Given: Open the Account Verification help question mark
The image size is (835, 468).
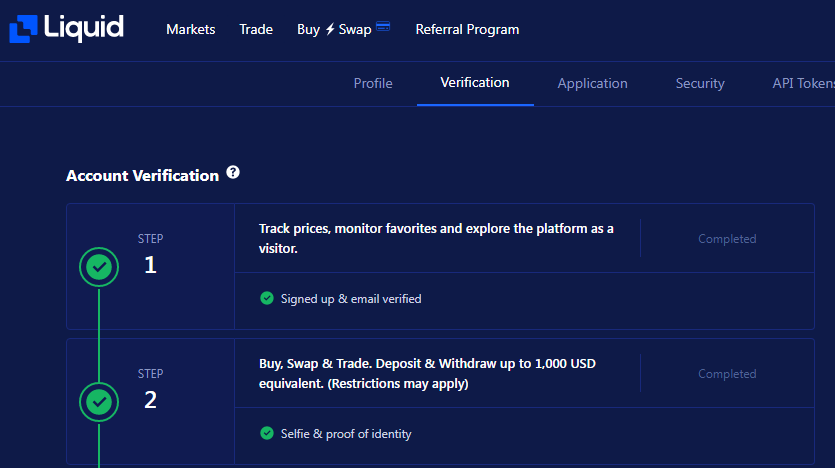Looking at the screenshot, I should click(x=233, y=173).
